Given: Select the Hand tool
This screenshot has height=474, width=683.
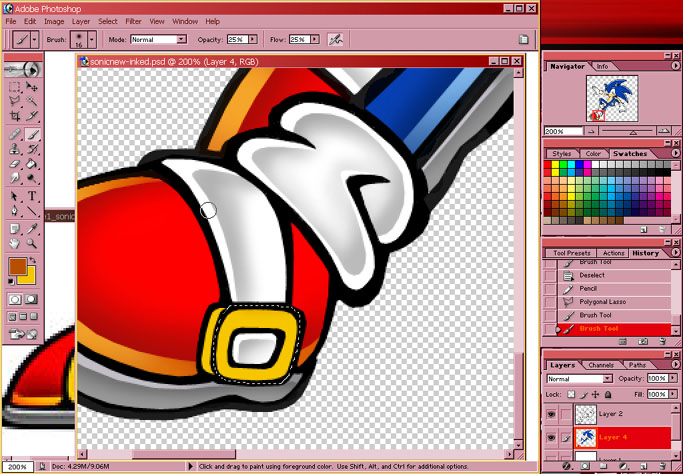Looking at the screenshot, I should [15, 244].
